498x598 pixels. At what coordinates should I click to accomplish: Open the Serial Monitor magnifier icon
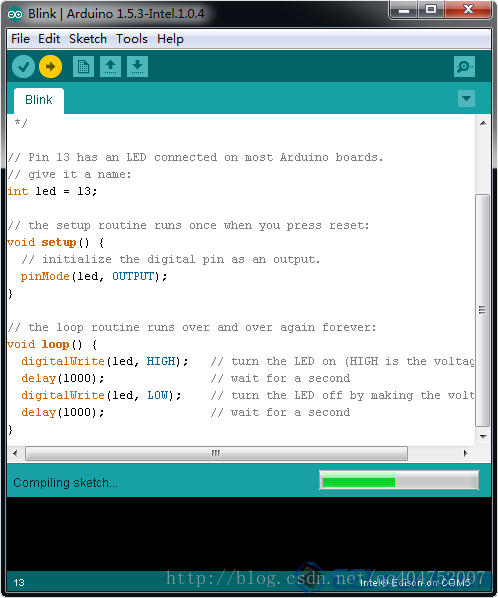pyautogui.click(x=464, y=67)
